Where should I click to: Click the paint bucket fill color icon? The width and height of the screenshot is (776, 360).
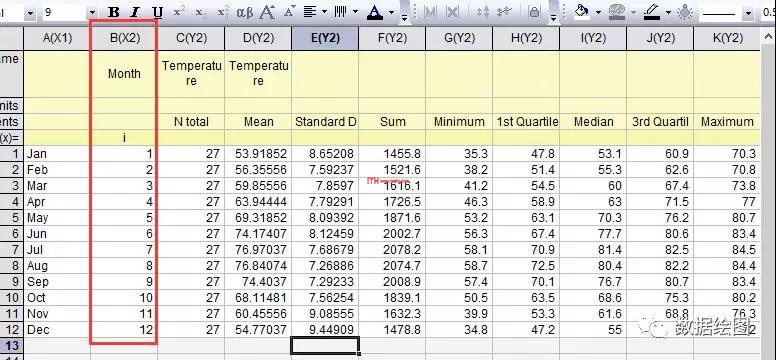(x=582, y=11)
